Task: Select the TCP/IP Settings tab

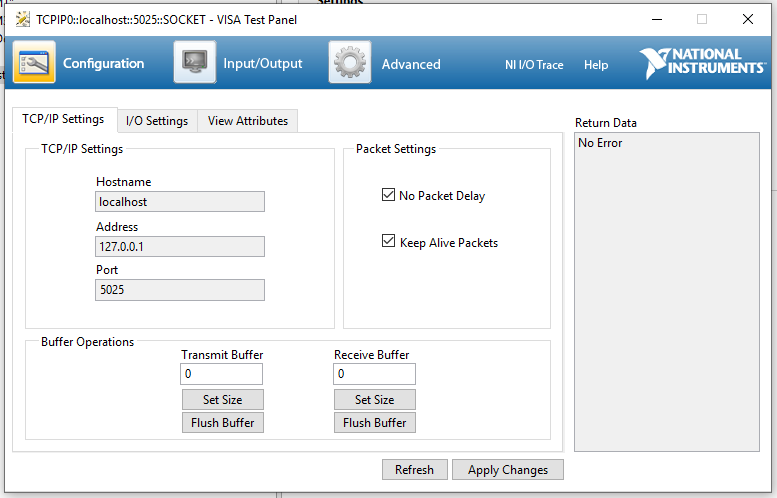Action: pyautogui.click(x=63, y=119)
